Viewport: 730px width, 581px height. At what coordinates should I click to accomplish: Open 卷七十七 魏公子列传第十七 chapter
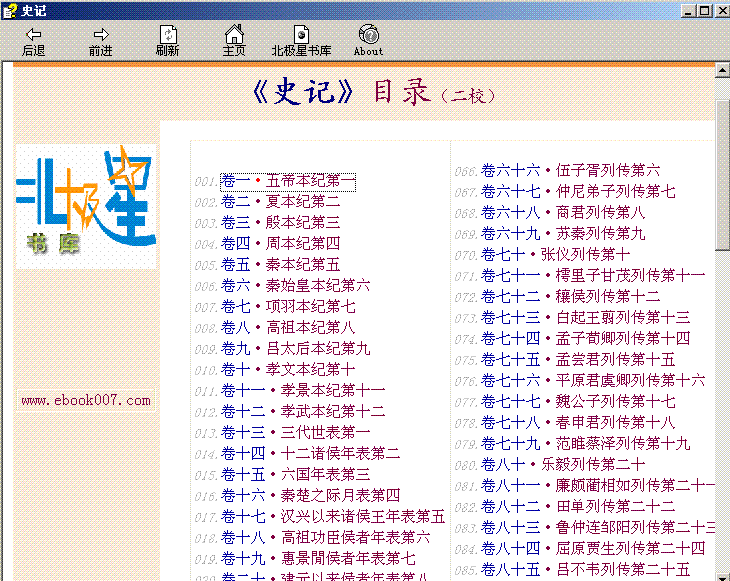click(578, 401)
